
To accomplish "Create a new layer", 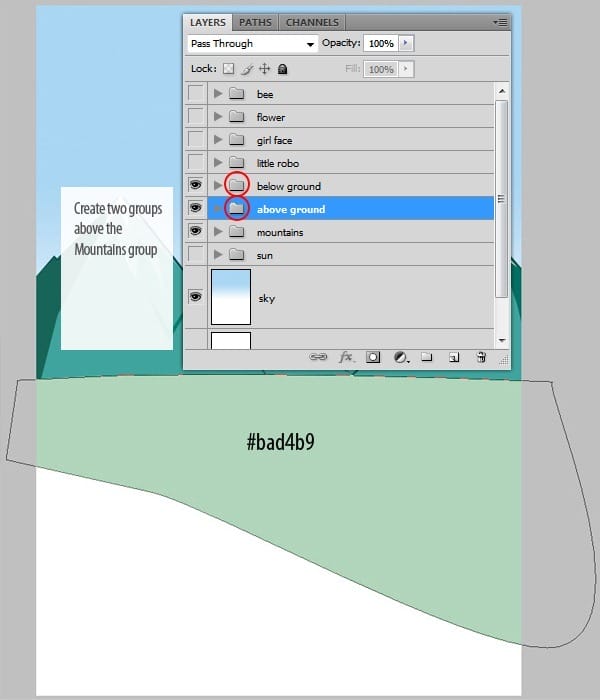I will click(453, 356).
